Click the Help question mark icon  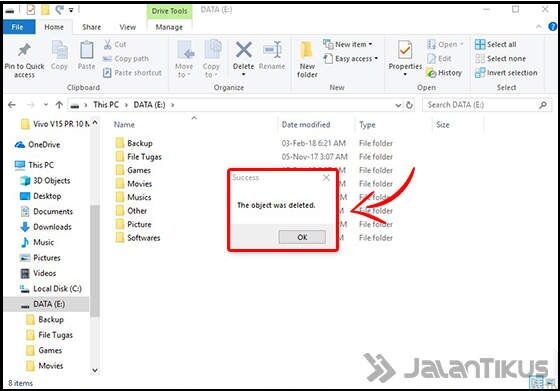[552, 26]
